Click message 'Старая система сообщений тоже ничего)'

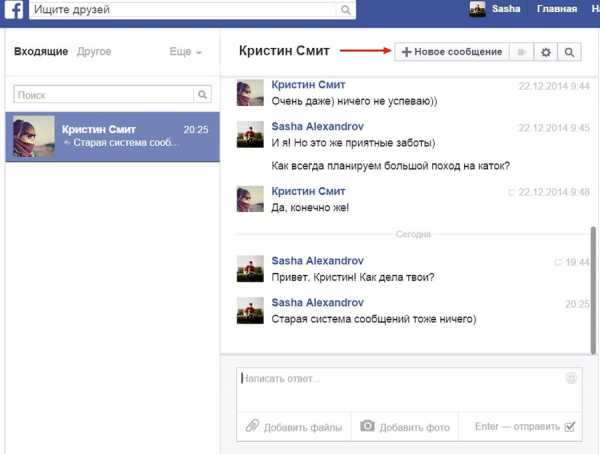(374, 319)
